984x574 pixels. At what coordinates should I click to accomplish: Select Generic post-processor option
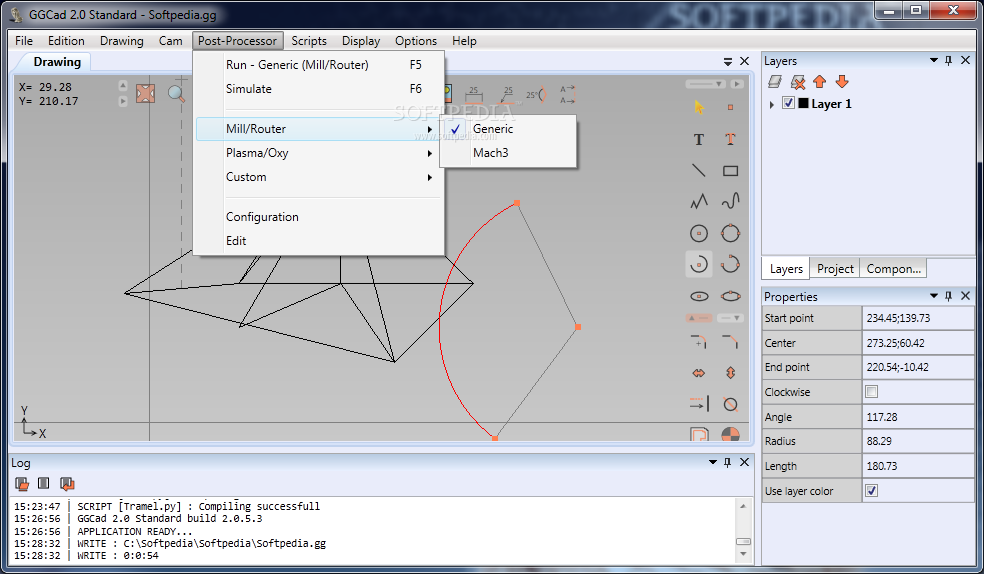point(493,129)
